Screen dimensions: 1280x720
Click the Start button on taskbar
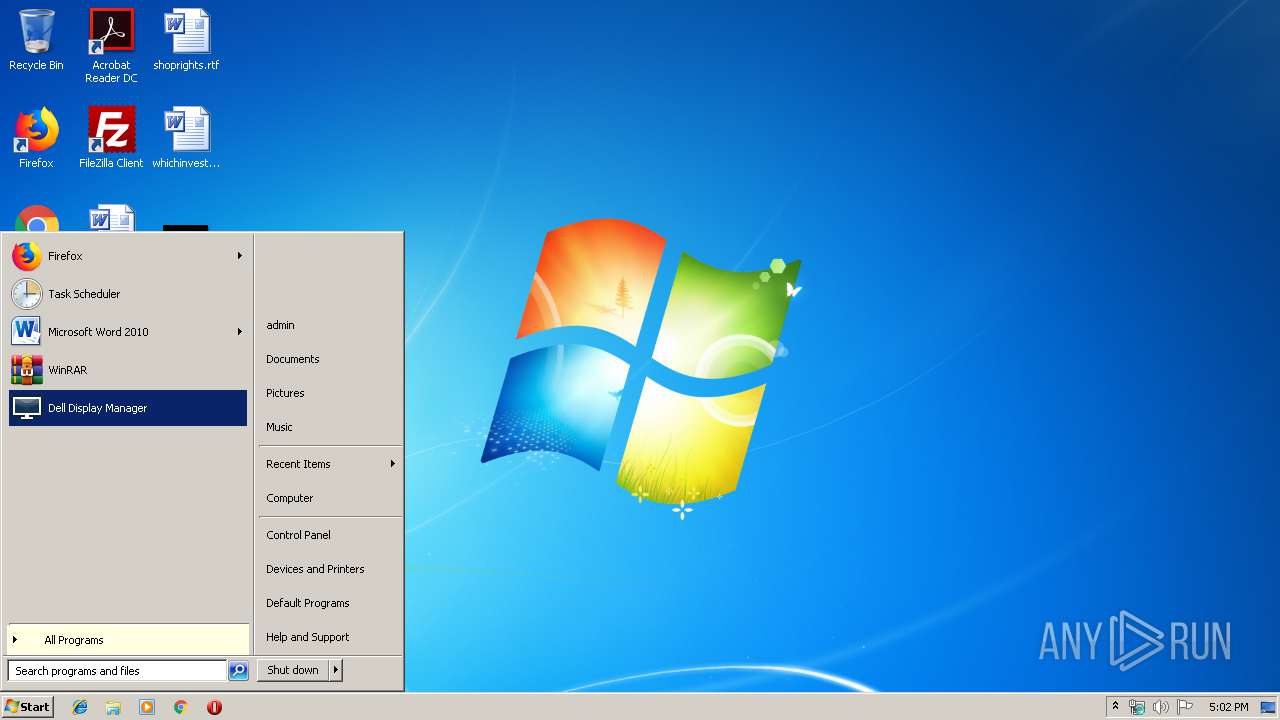click(x=27, y=706)
